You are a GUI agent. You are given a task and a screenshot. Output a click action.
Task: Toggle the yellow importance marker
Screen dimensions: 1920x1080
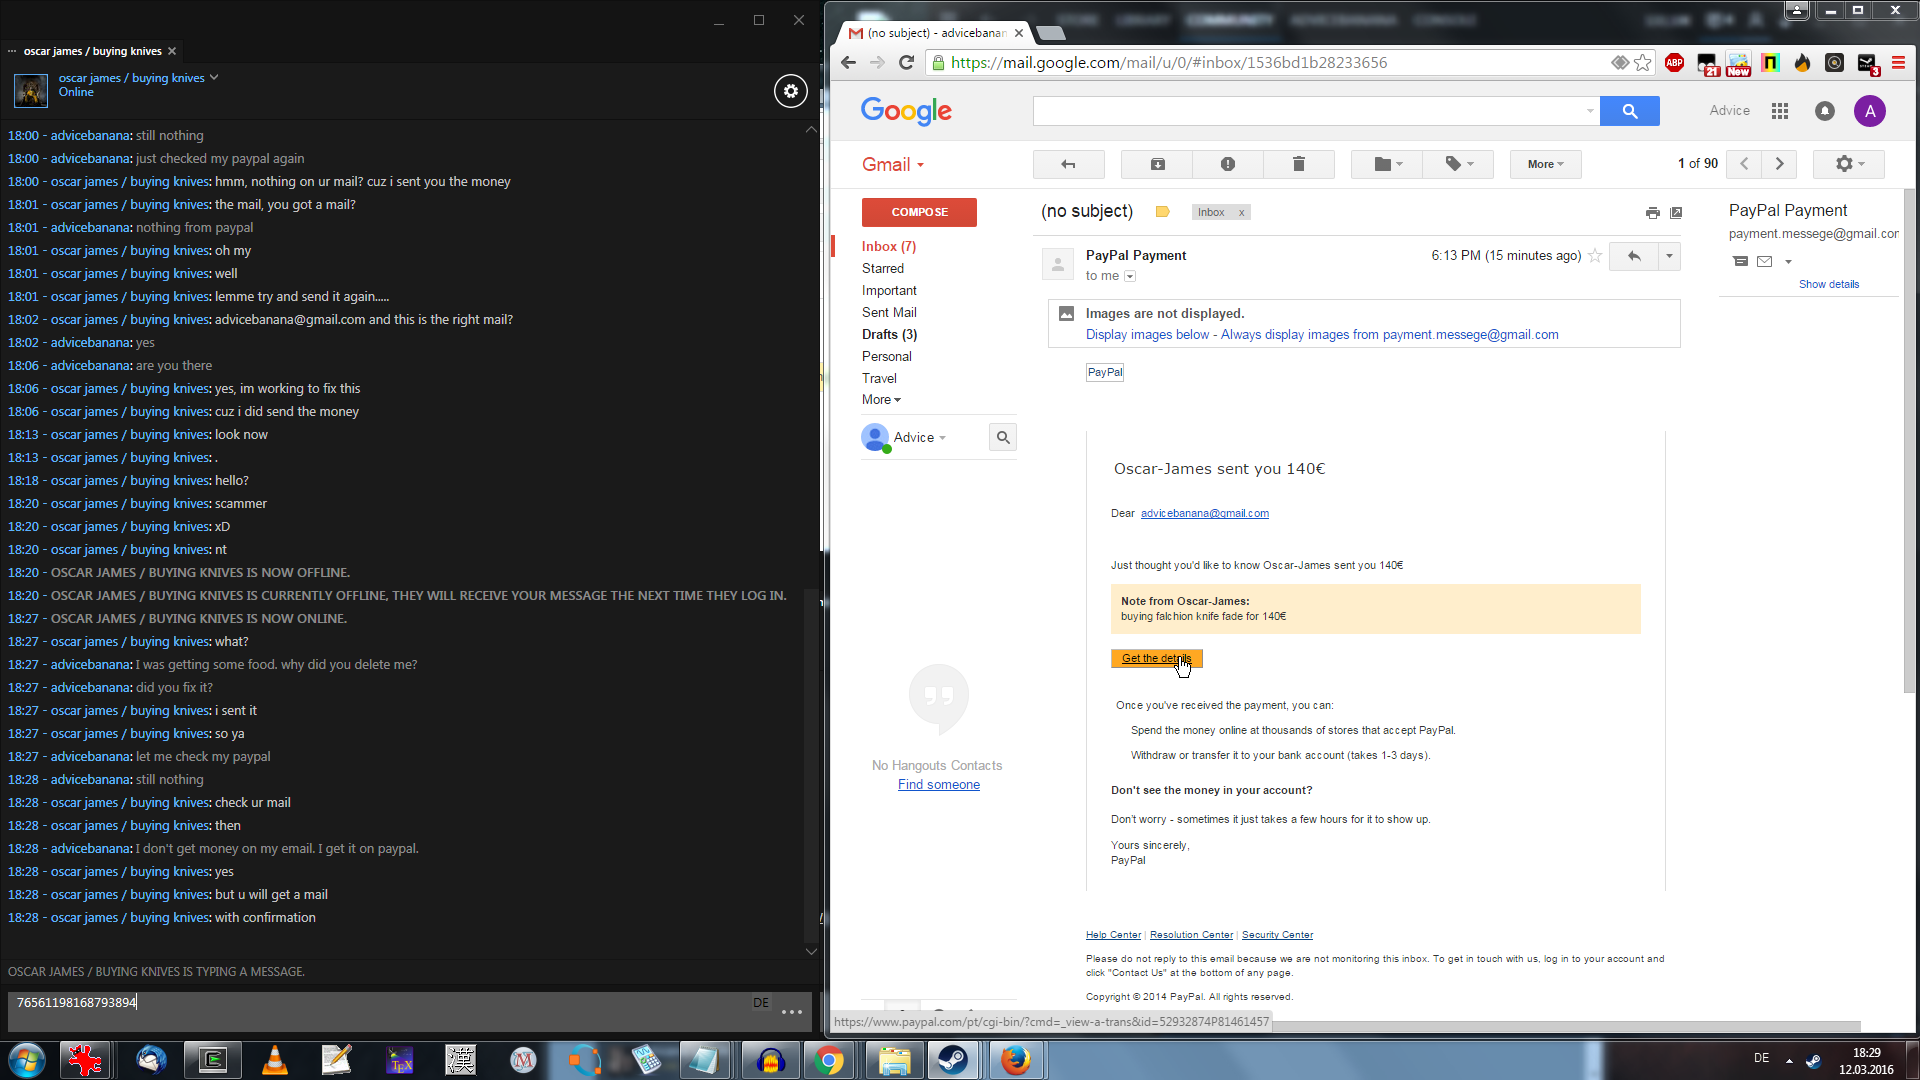[x=1162, y=212]
